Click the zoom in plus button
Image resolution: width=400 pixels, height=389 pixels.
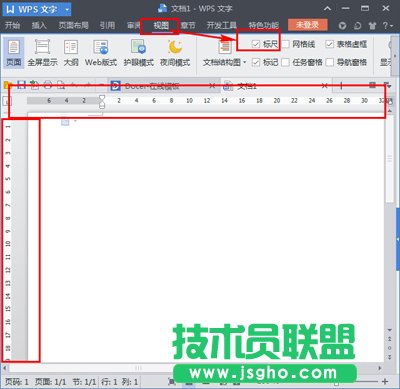point(385,381)
